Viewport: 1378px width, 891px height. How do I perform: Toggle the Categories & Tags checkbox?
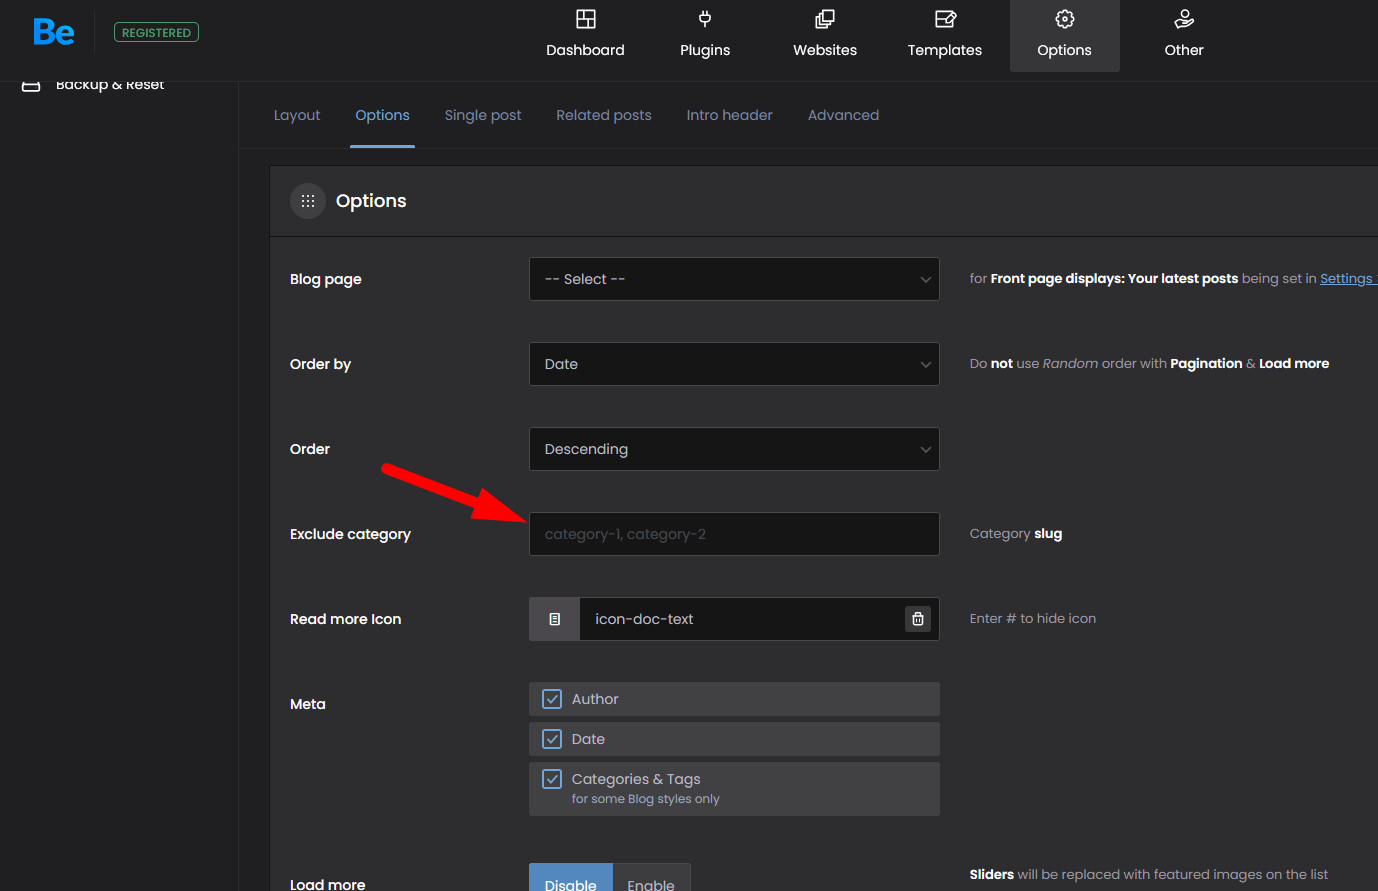552,779
